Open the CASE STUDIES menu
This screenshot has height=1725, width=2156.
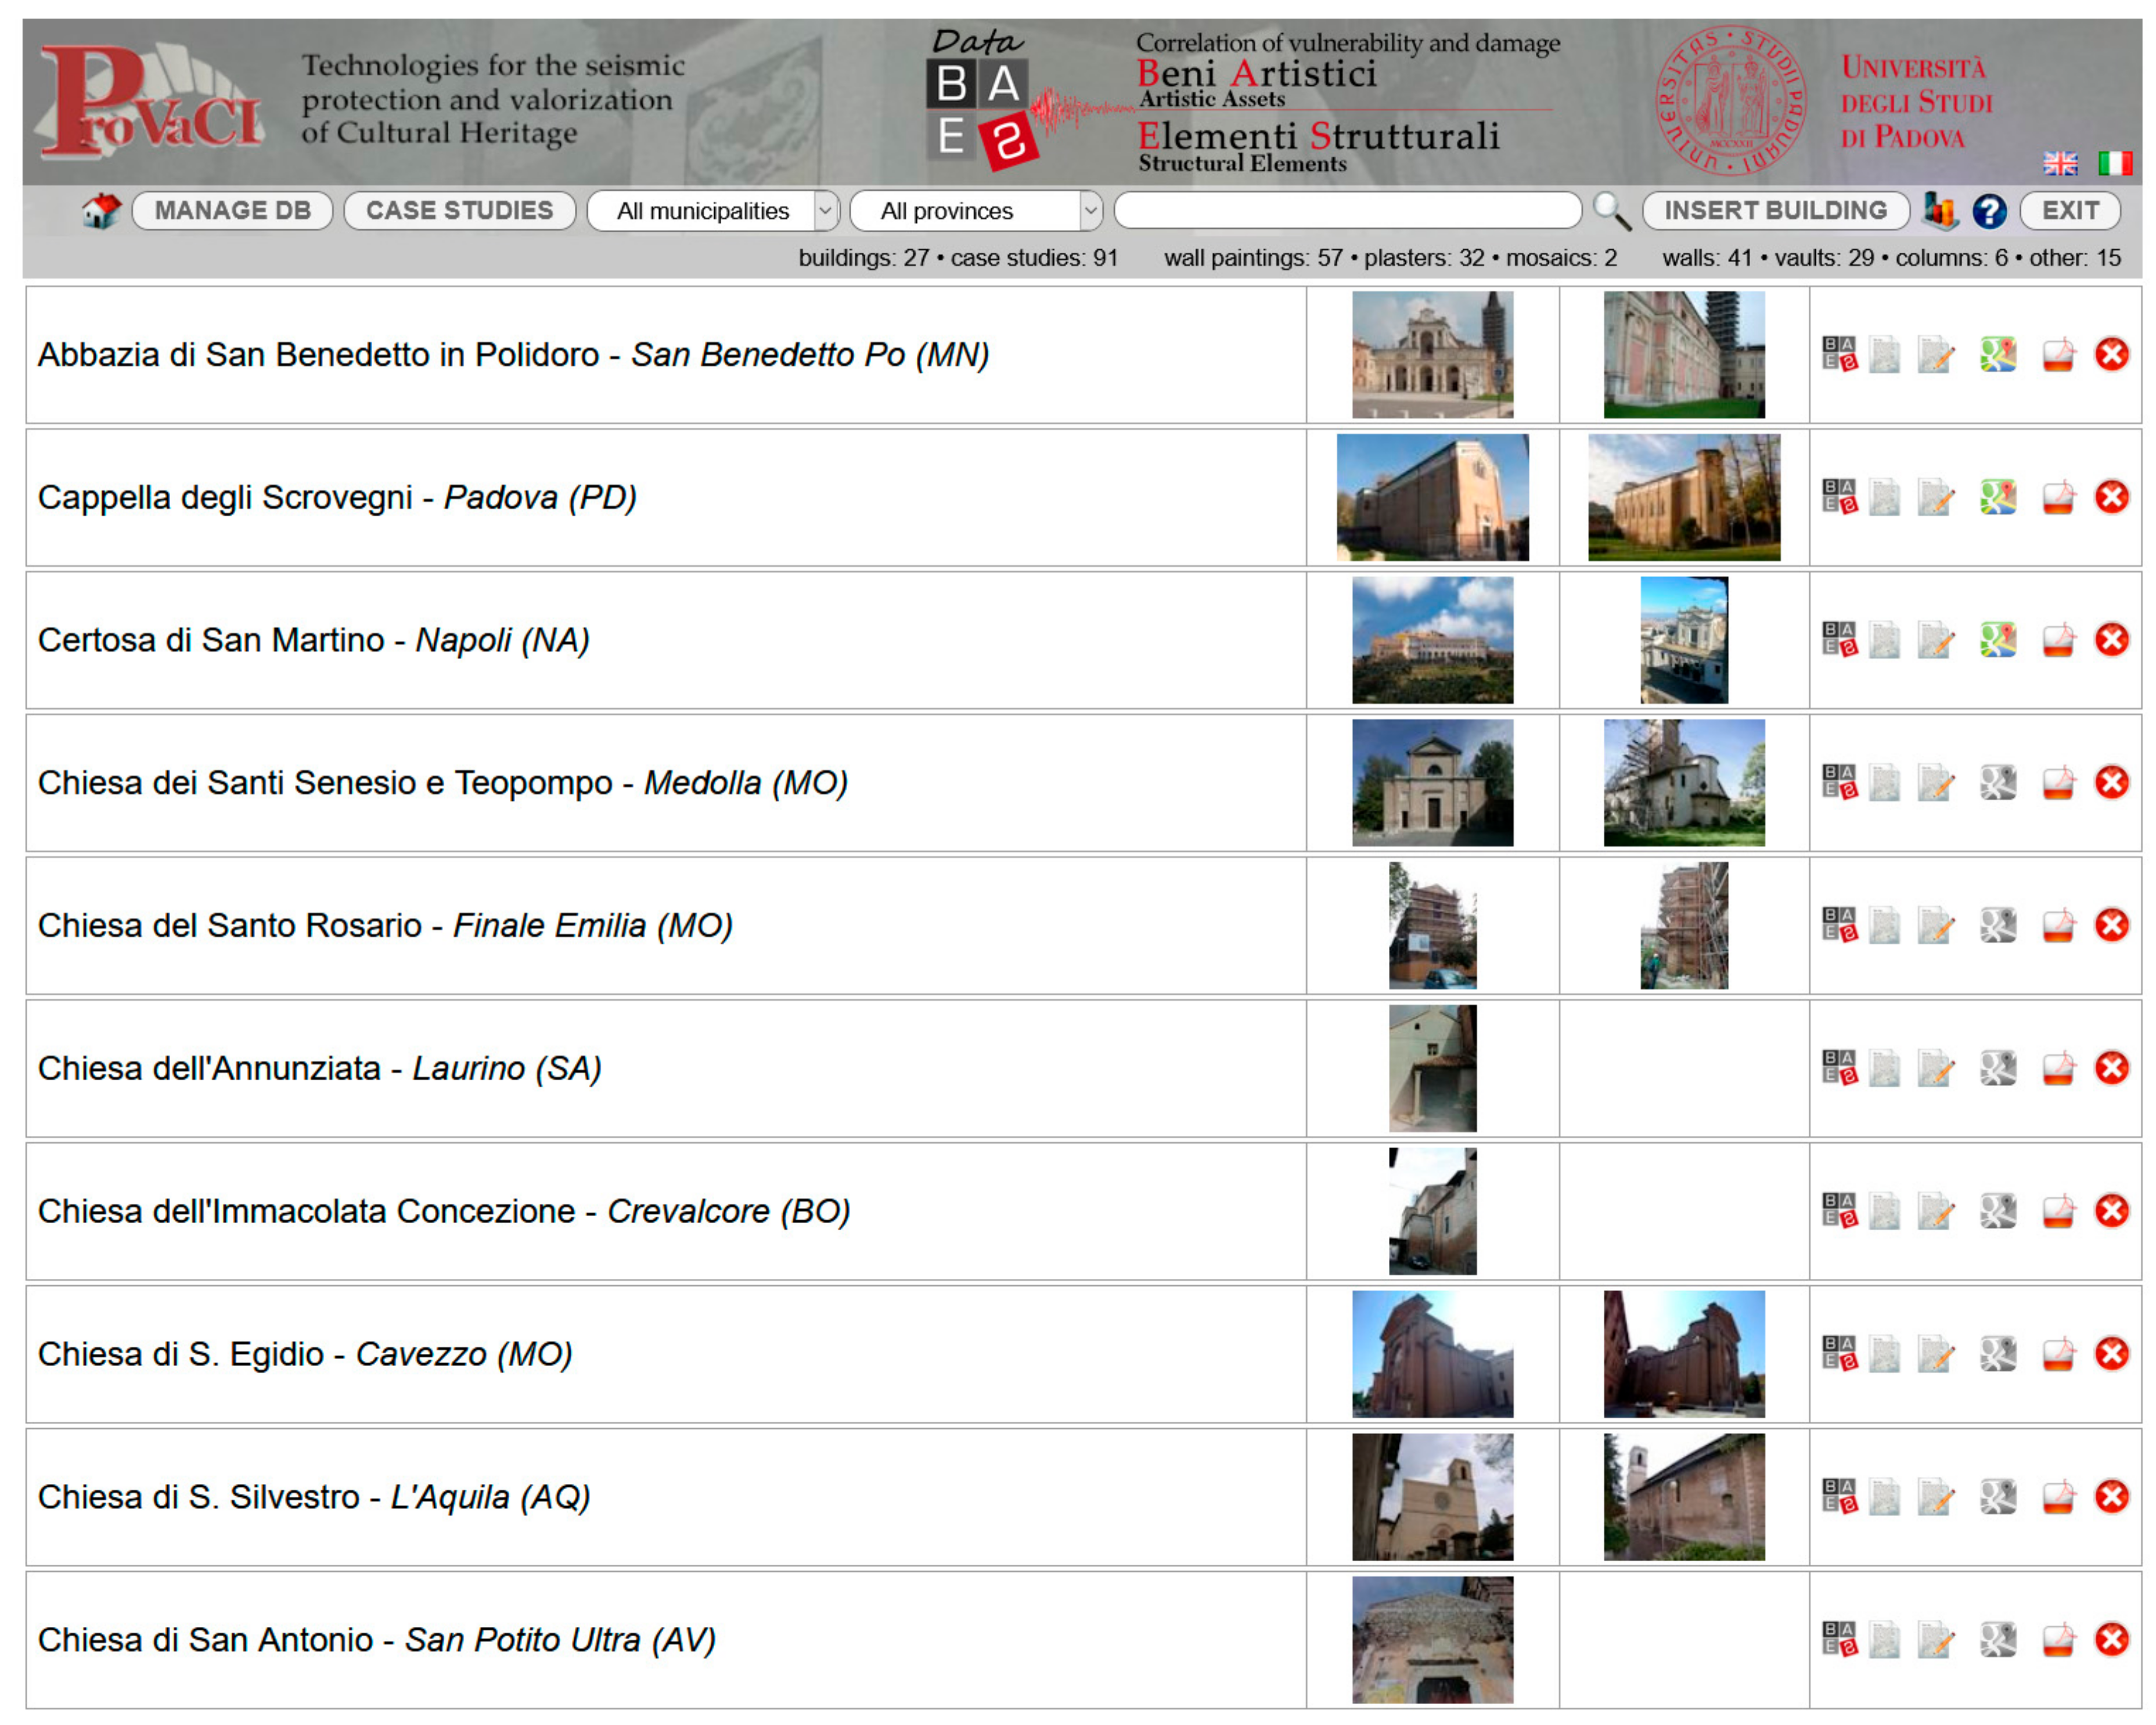pyautogui.click(x=459, y=211)
